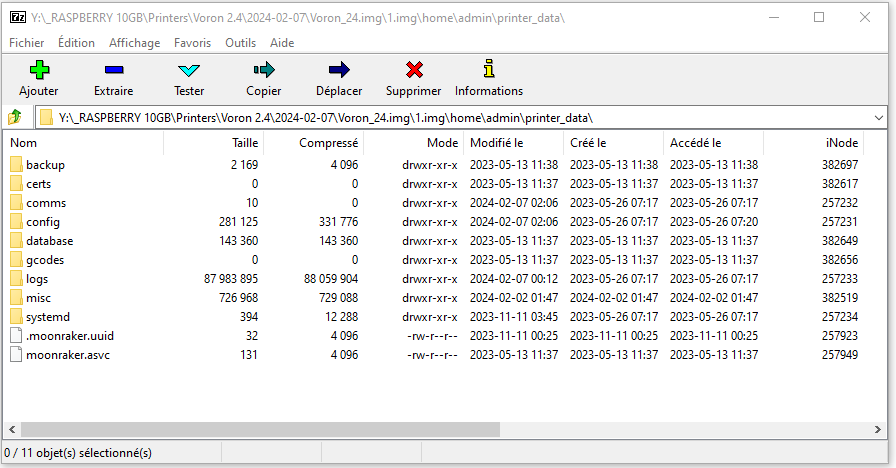Select the database folder icon
Screen dimensions: 896x468
pyautogui.click(x=16, y=241)
